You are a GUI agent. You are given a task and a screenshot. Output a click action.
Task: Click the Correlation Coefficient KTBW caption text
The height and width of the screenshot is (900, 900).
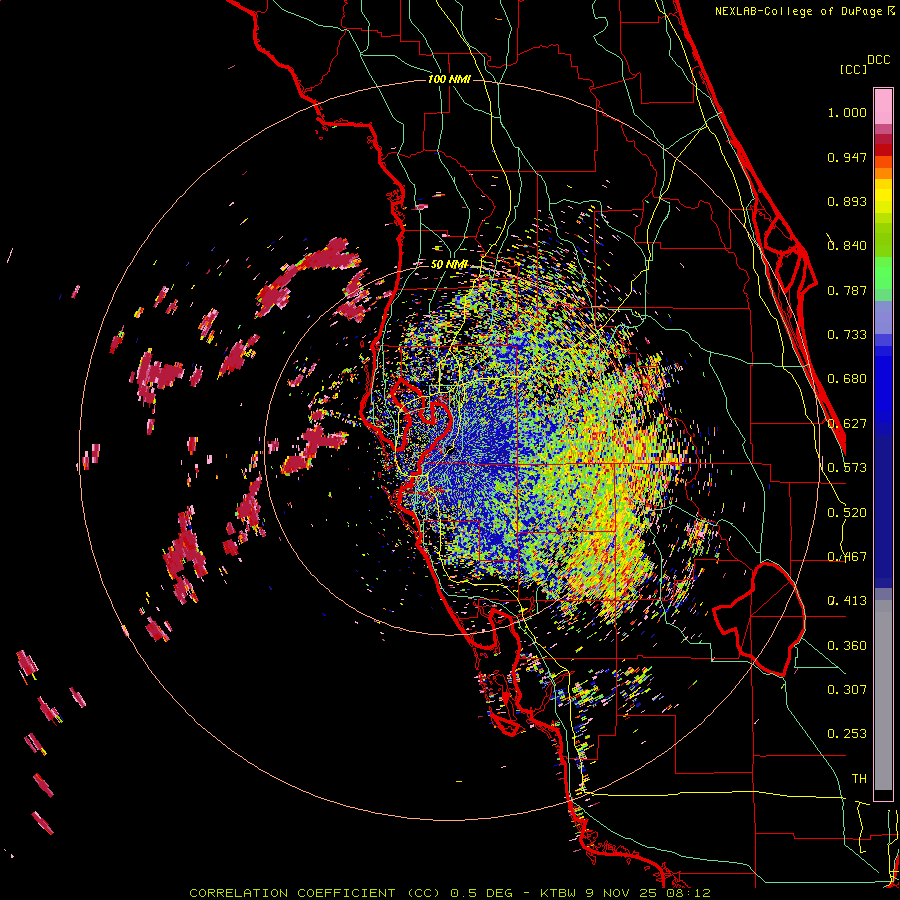(450, 893)
